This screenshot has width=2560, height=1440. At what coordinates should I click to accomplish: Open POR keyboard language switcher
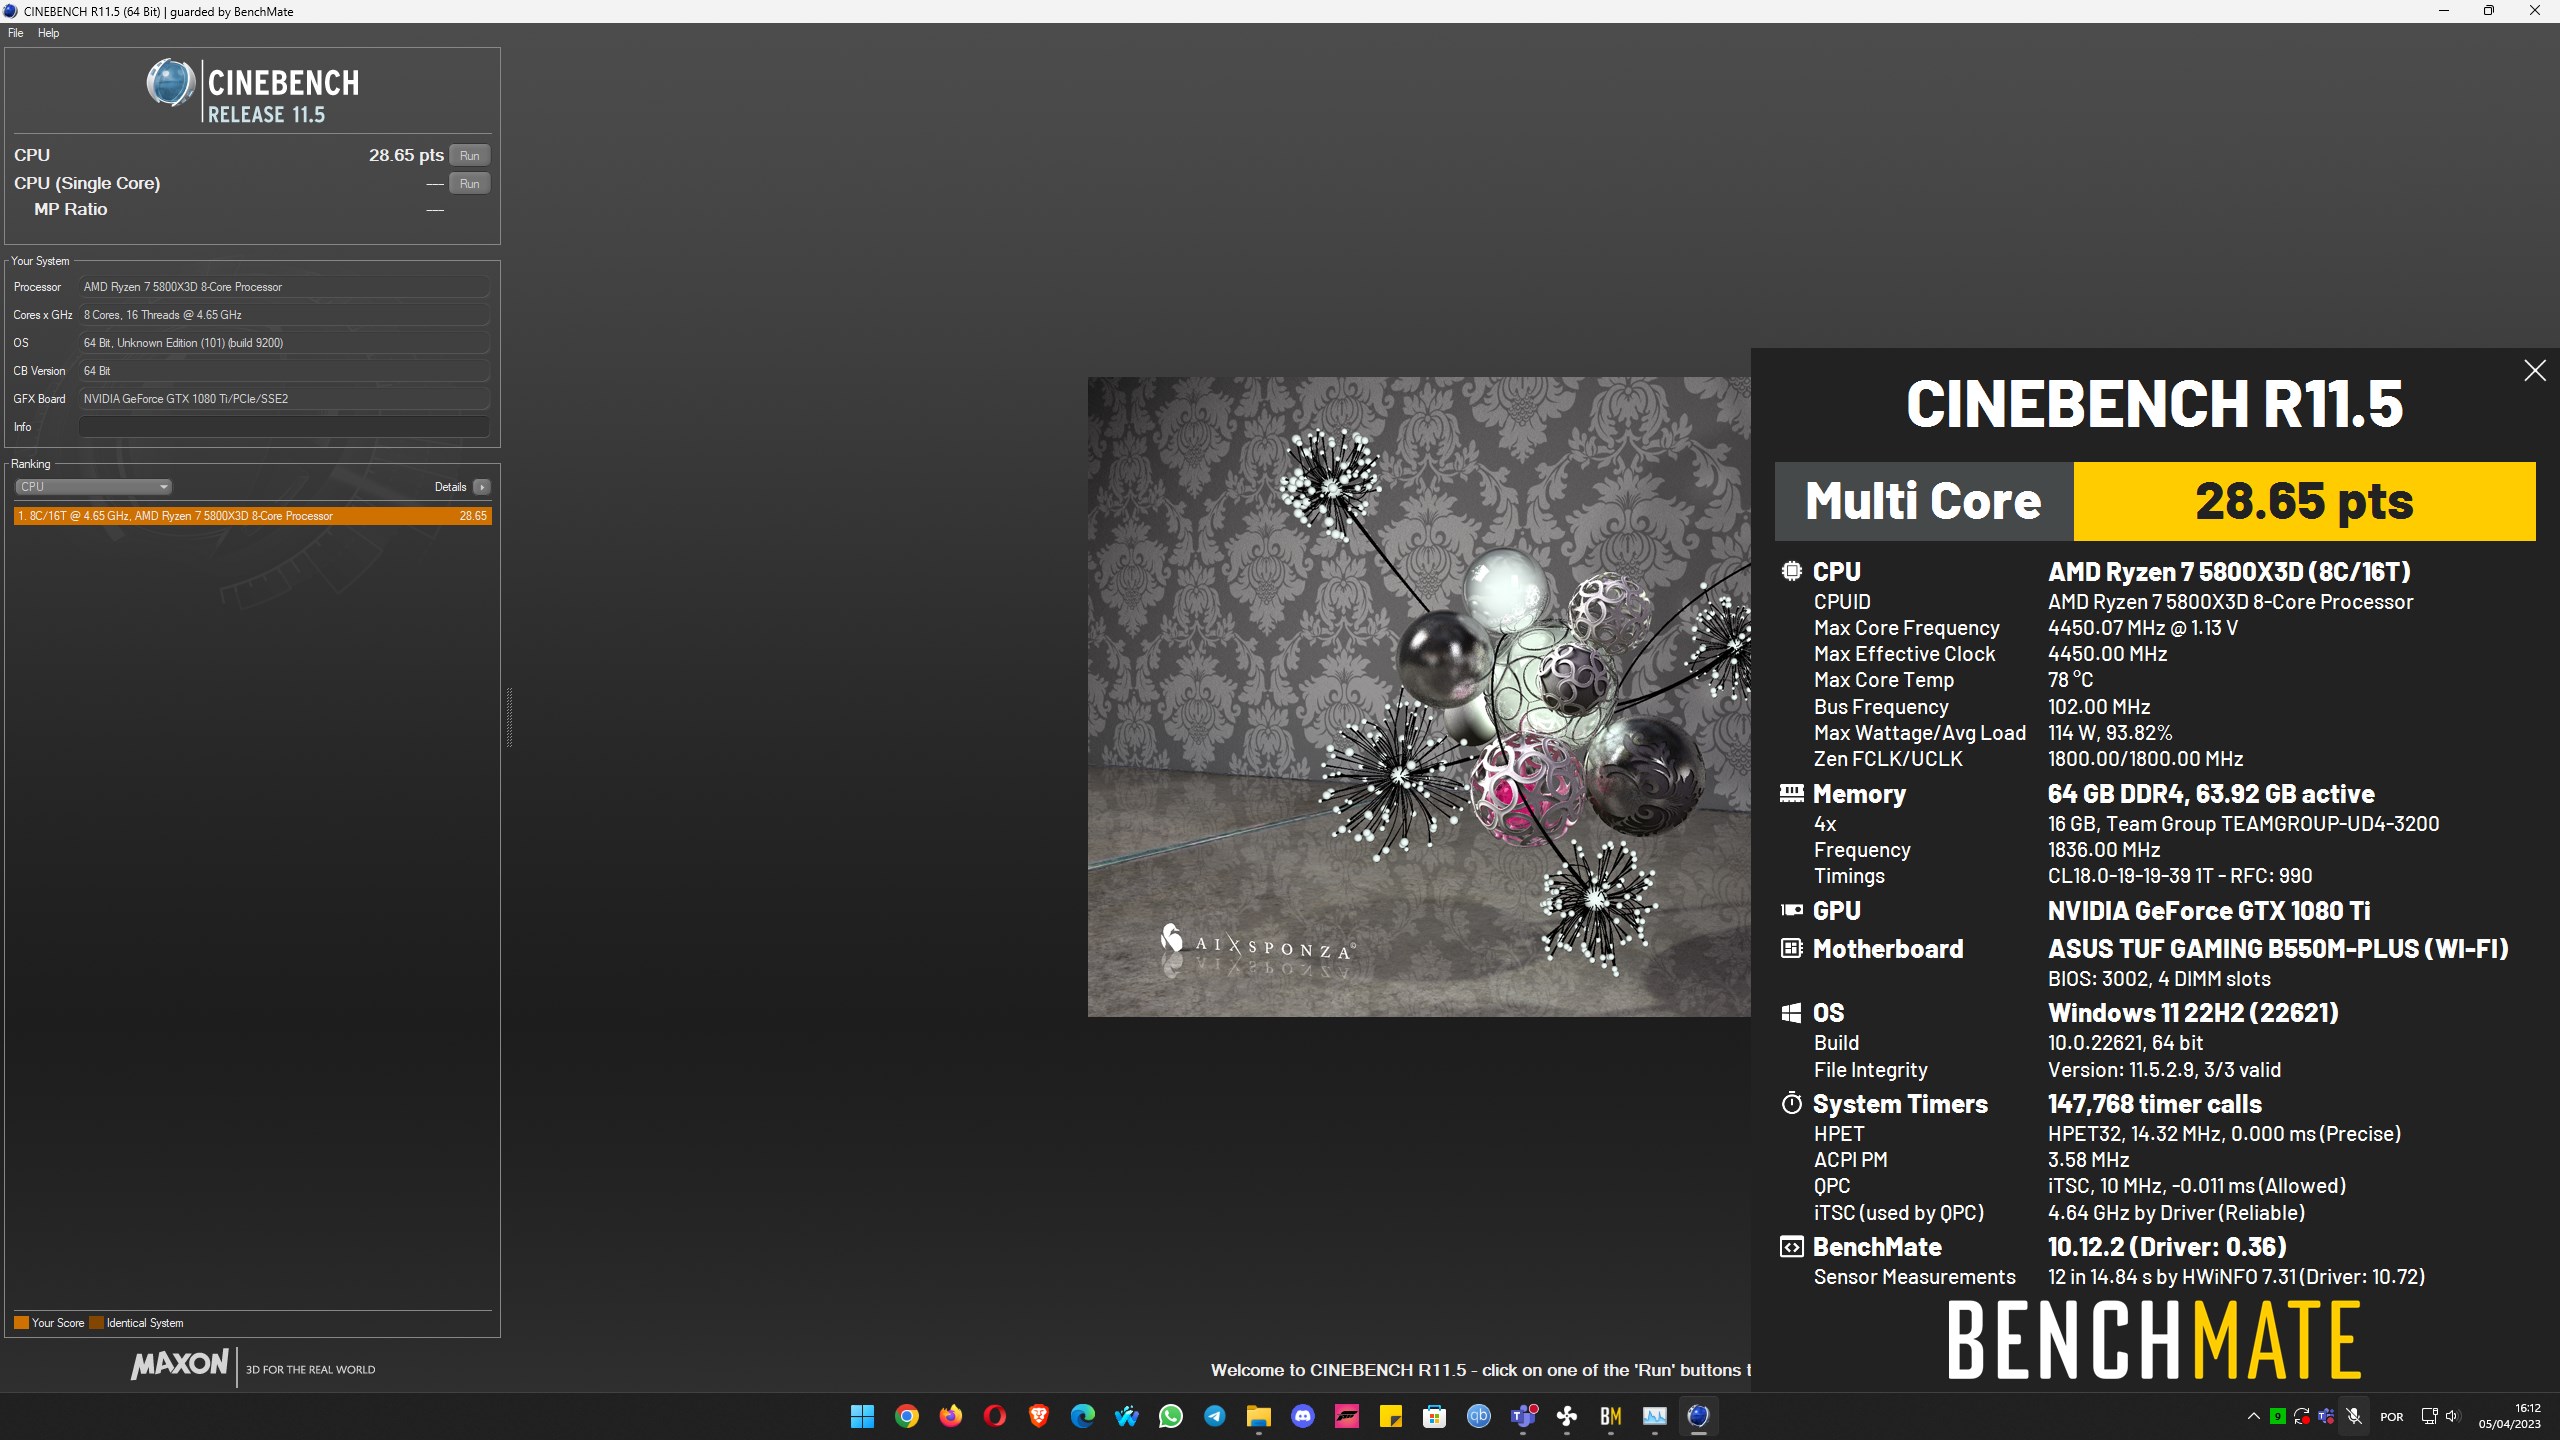(2391, 1416)
